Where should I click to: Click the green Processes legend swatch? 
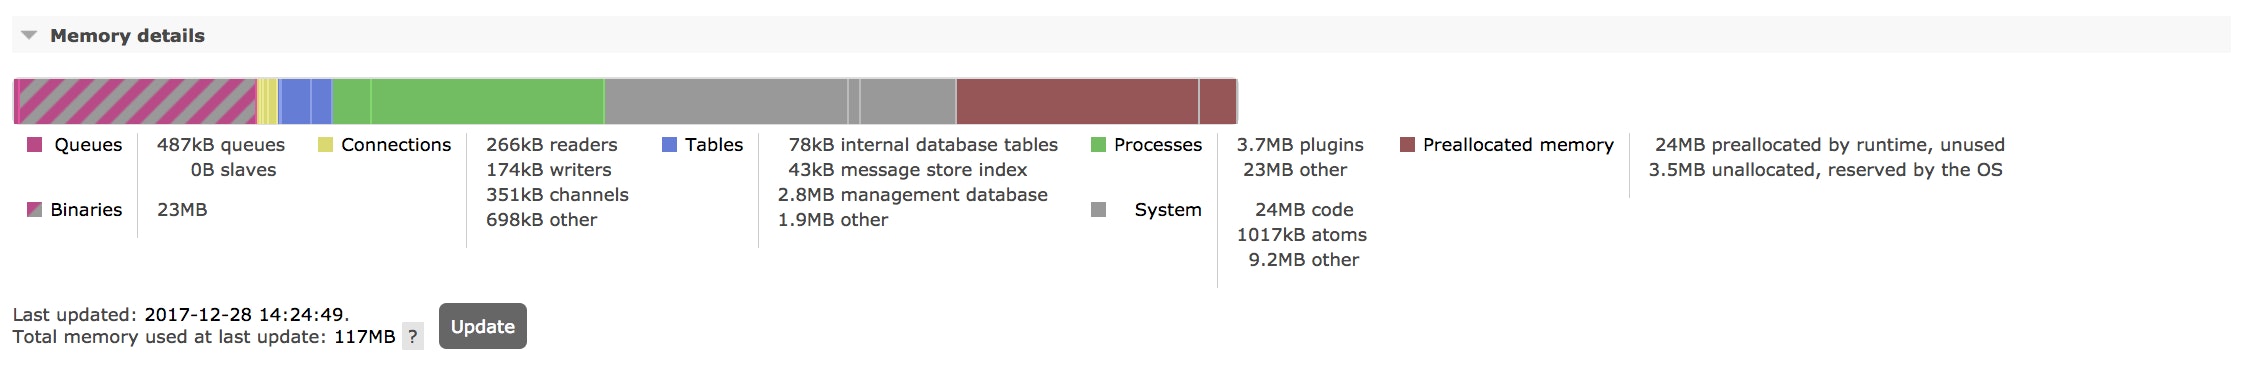point(1098,145)
